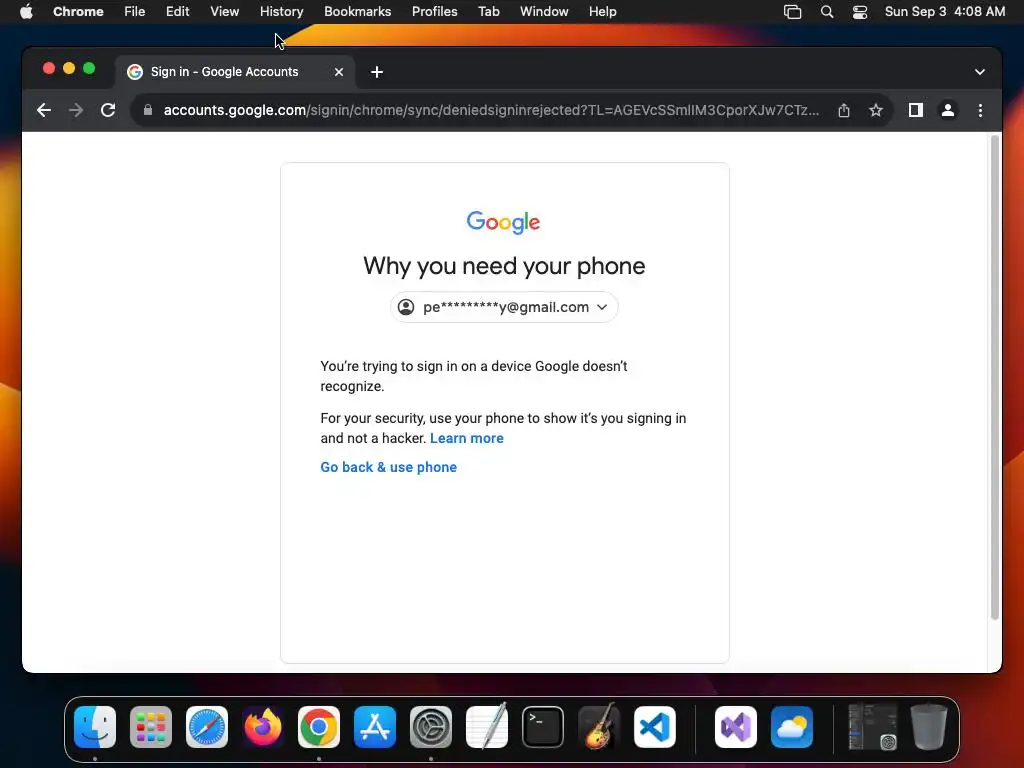Viewport: 1024px width, 768px height.
Task: Reload the current page
Action: [x=108, y=110]
